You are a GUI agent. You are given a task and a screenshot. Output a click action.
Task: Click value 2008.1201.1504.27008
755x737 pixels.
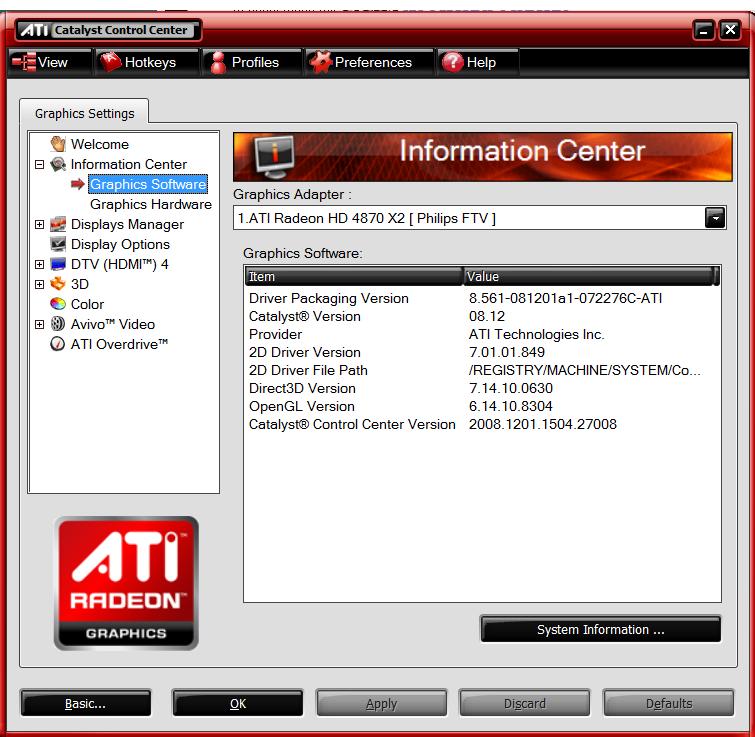(543, 424)
